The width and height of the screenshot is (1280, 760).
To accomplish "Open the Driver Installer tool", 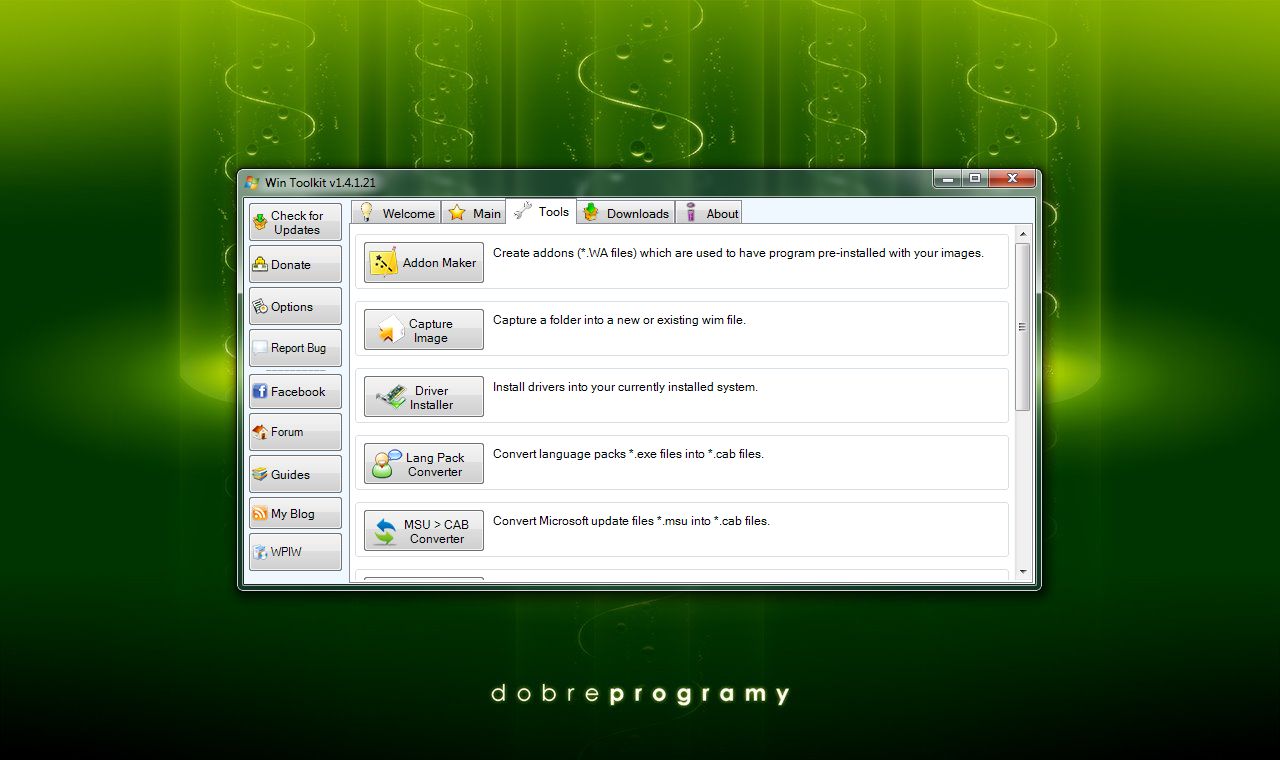I will [423, 397].
